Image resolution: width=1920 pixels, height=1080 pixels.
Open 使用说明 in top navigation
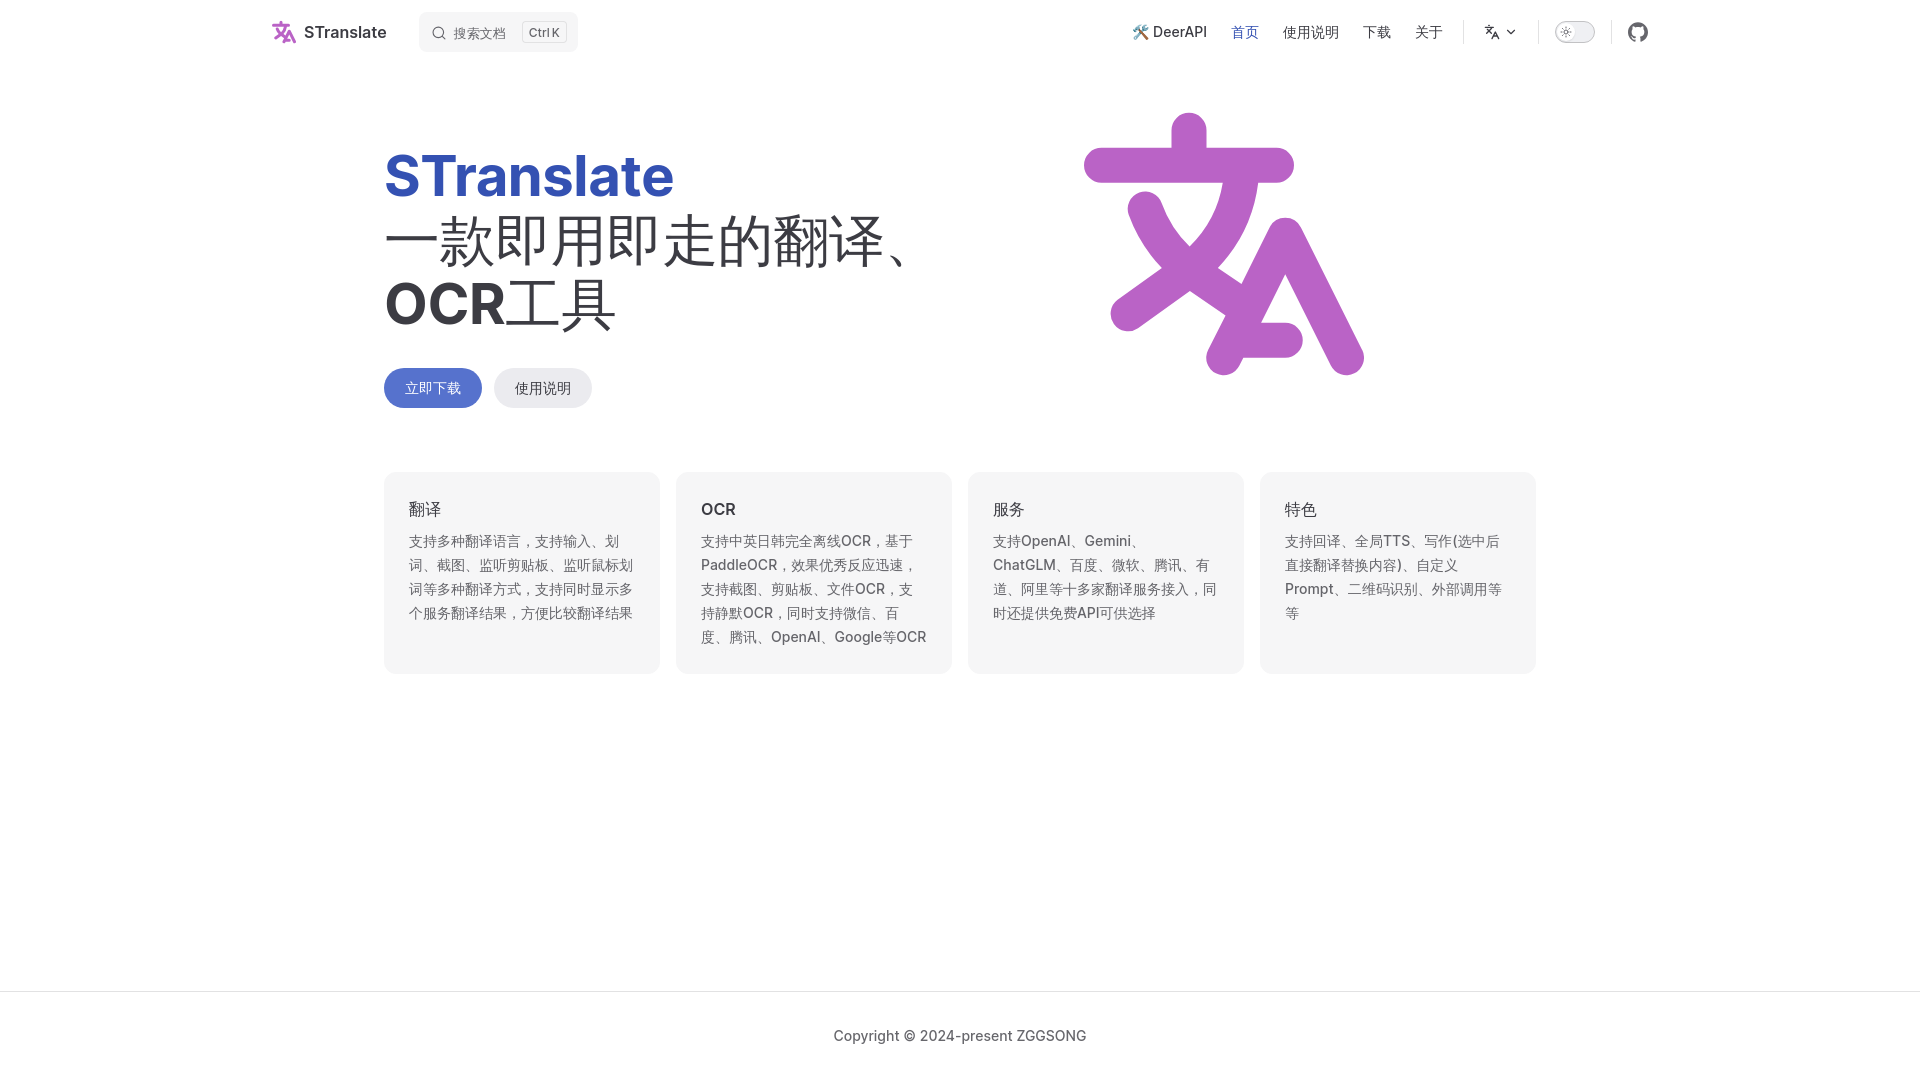[x=1311, y=32]
